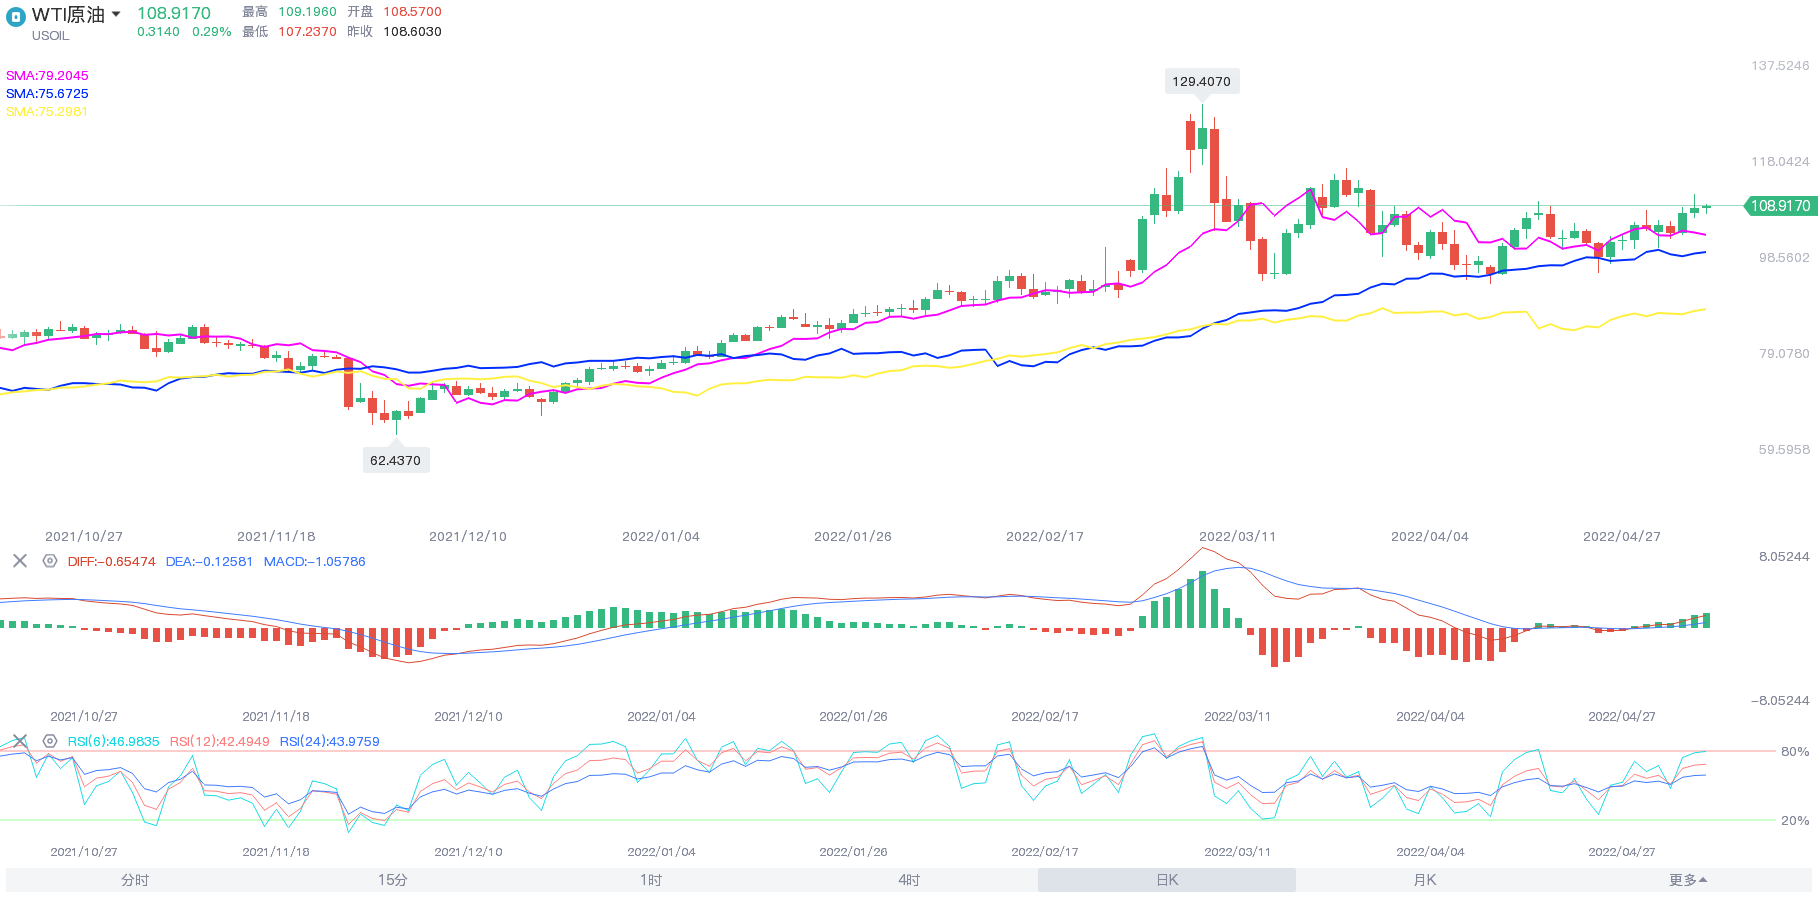The image size is (1819, 897).
Task: Click the WTI crude oil logo icon
Action: (x=15, y=16)
